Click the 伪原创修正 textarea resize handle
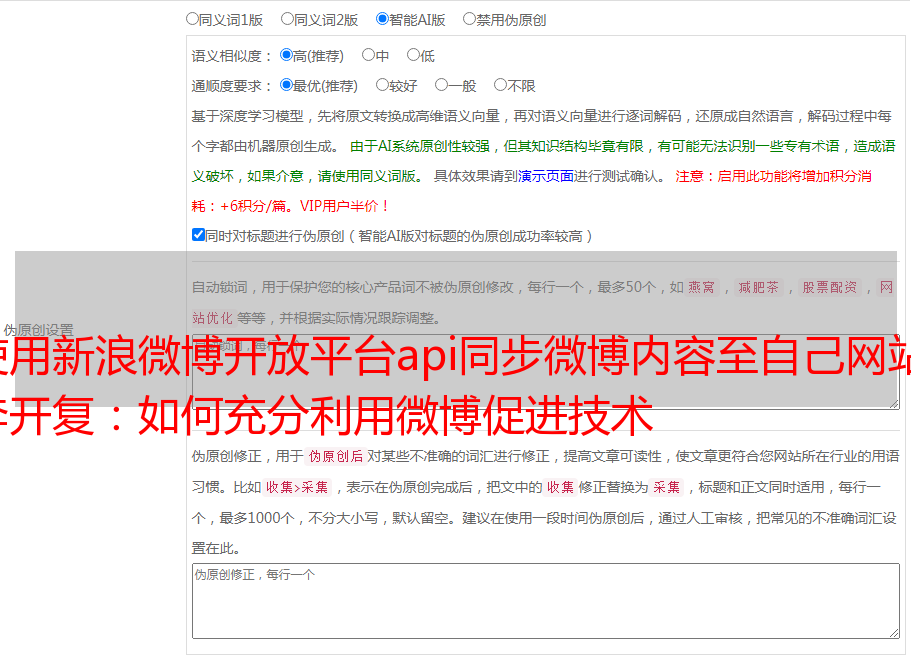The image size is (911, 658). 894,633
